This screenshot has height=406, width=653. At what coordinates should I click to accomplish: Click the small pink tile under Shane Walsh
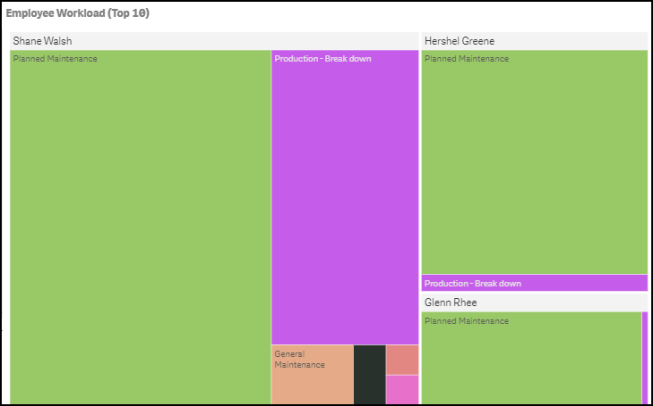click(x=402, y=390)
